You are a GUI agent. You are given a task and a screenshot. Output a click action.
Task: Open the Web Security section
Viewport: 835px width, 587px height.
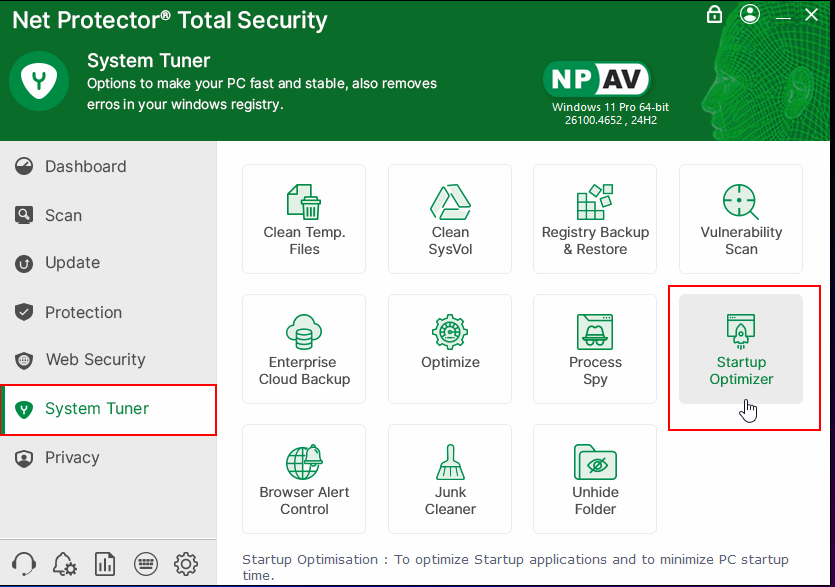[95, 360]
